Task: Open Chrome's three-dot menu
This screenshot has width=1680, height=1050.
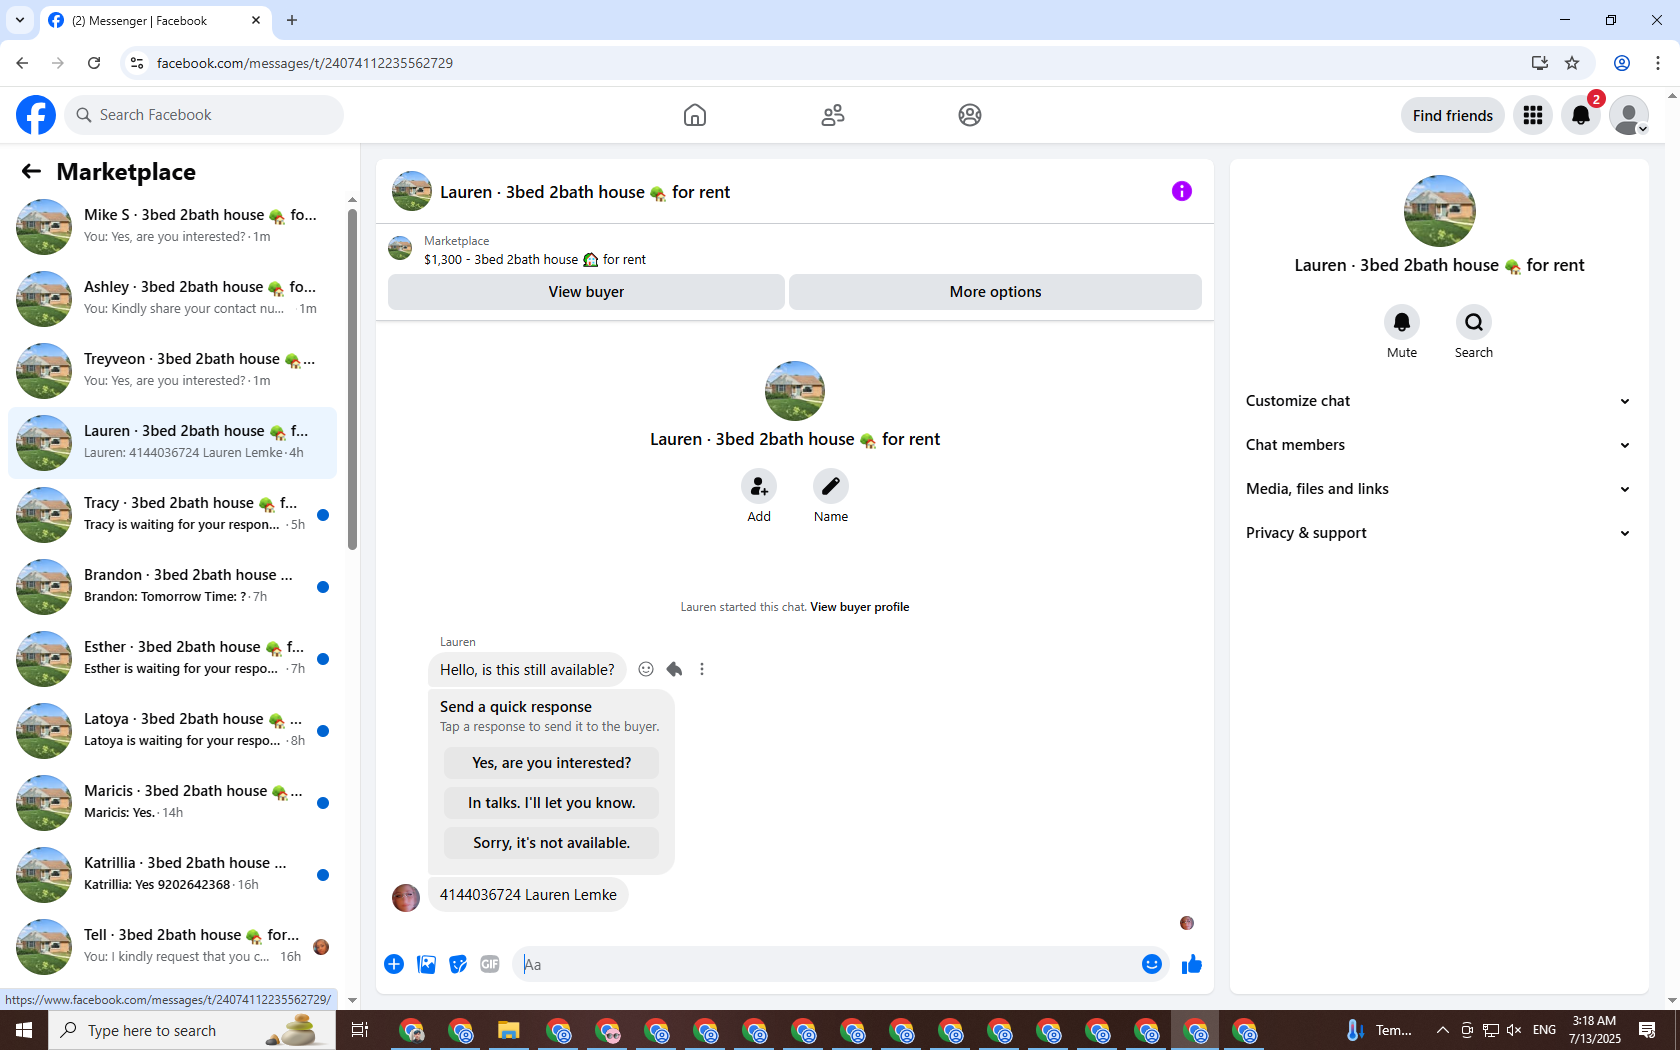Action: click(x=1658, y=63)
